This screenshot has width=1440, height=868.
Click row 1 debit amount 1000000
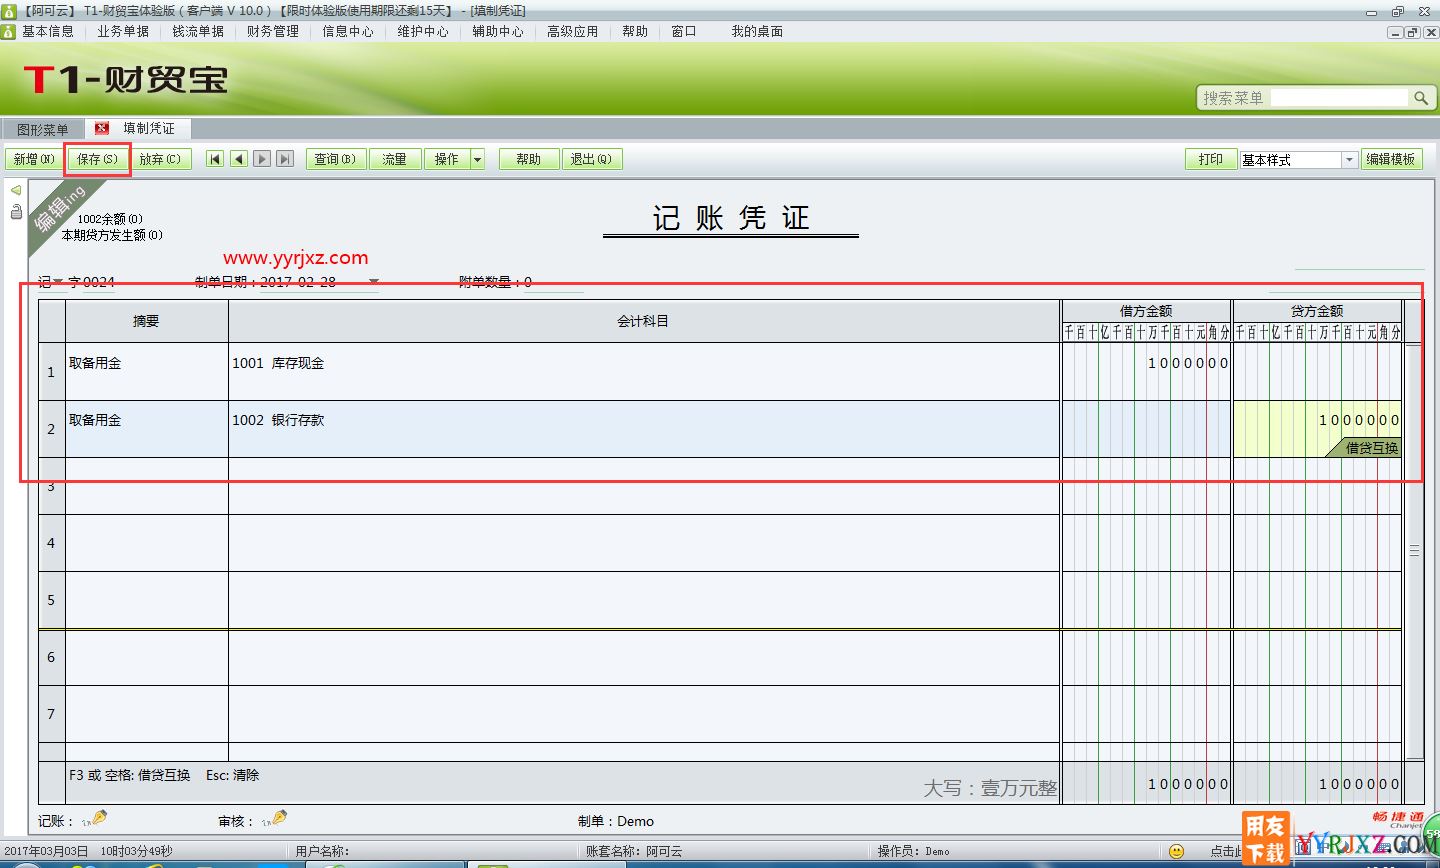(1146, 372)
